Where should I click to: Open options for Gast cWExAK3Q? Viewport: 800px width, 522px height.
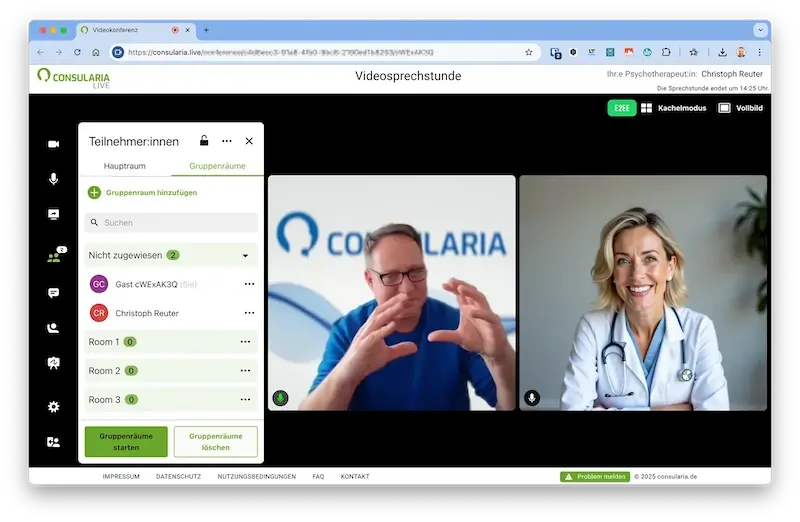(249, 284)
